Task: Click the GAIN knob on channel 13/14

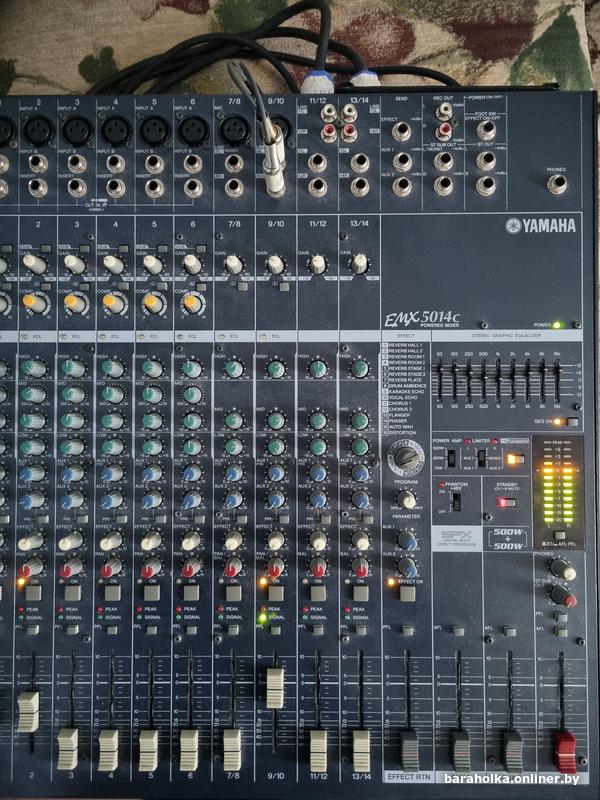Action: click(x=359, y=264)
